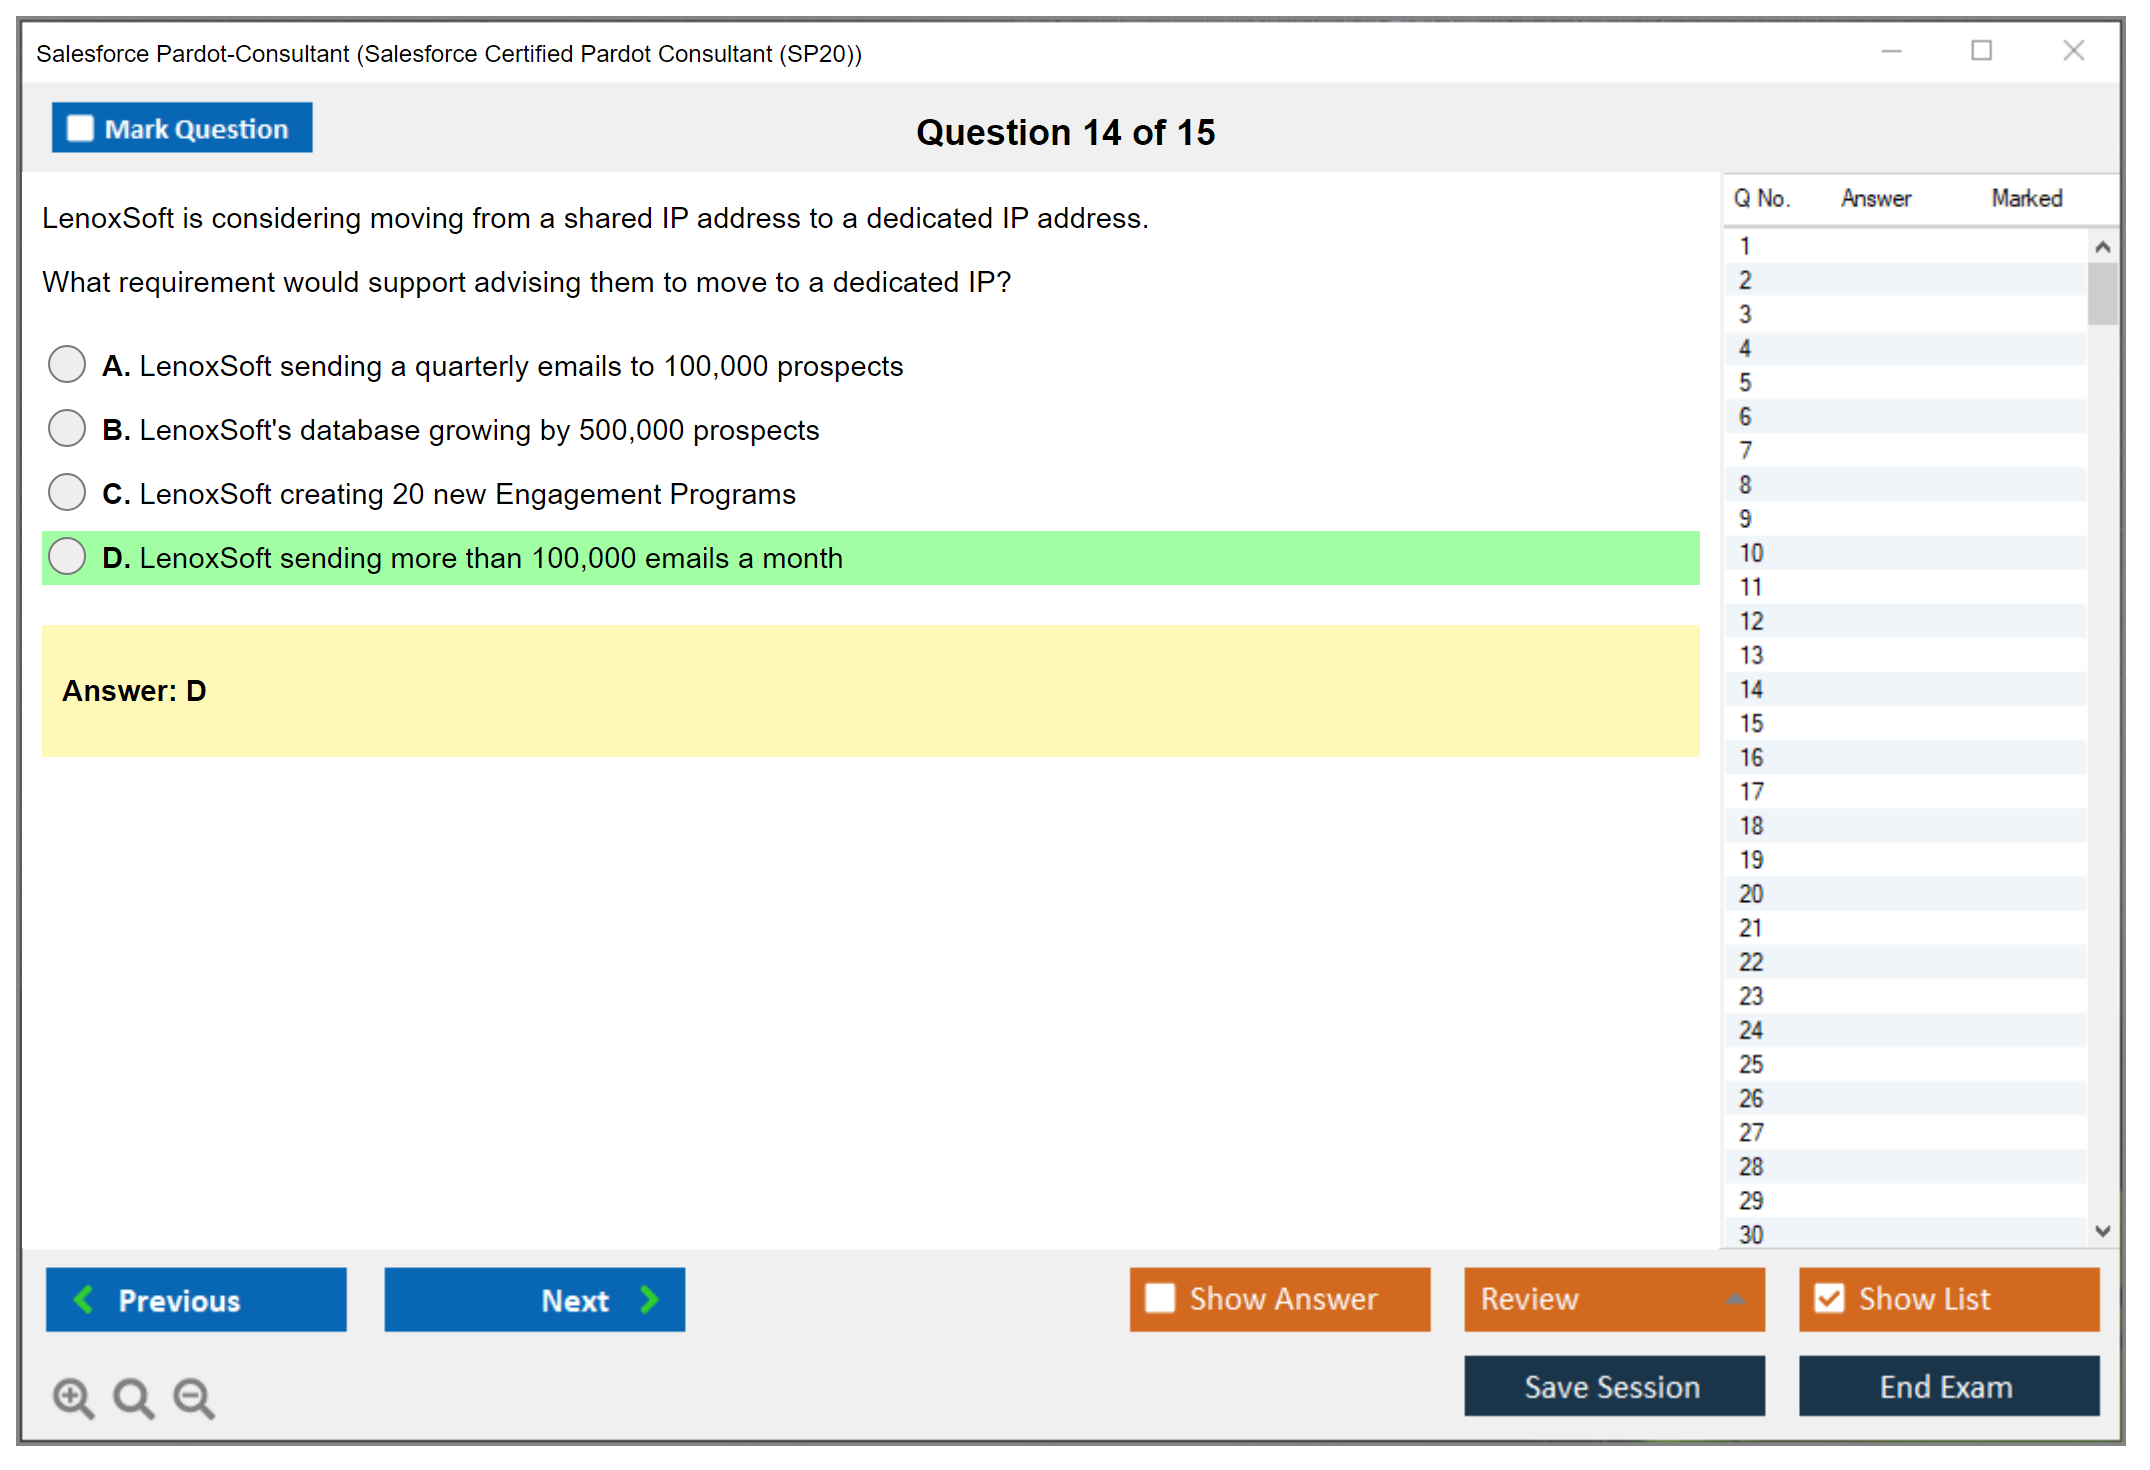Expand the Review dropdown arrow

click(x=1735, y=1299)
